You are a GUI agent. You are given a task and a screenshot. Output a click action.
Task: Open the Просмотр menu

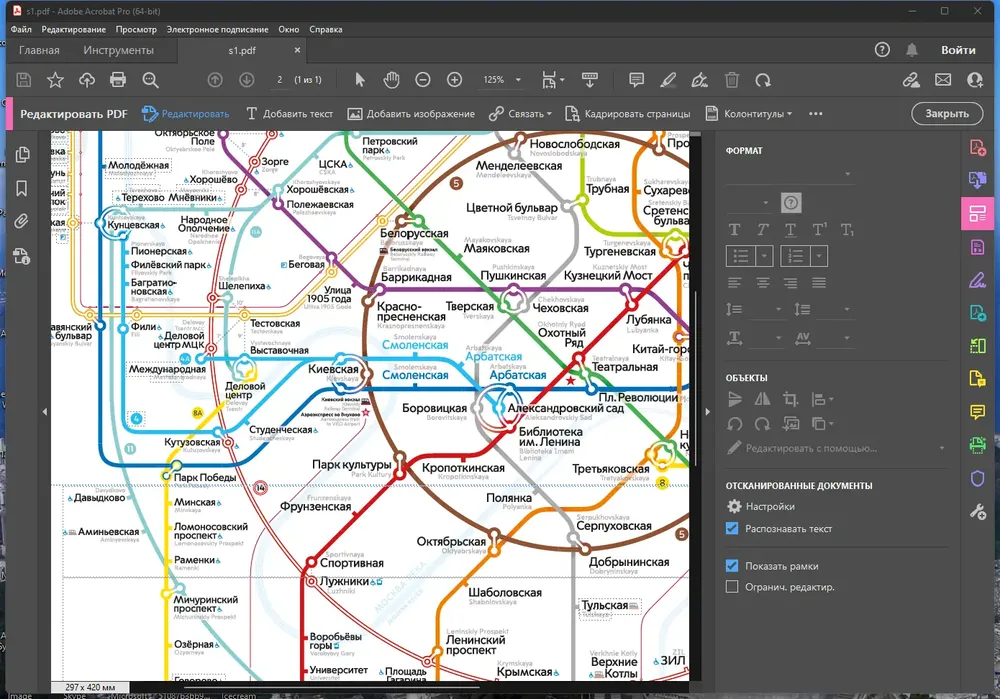coord(136,30)
